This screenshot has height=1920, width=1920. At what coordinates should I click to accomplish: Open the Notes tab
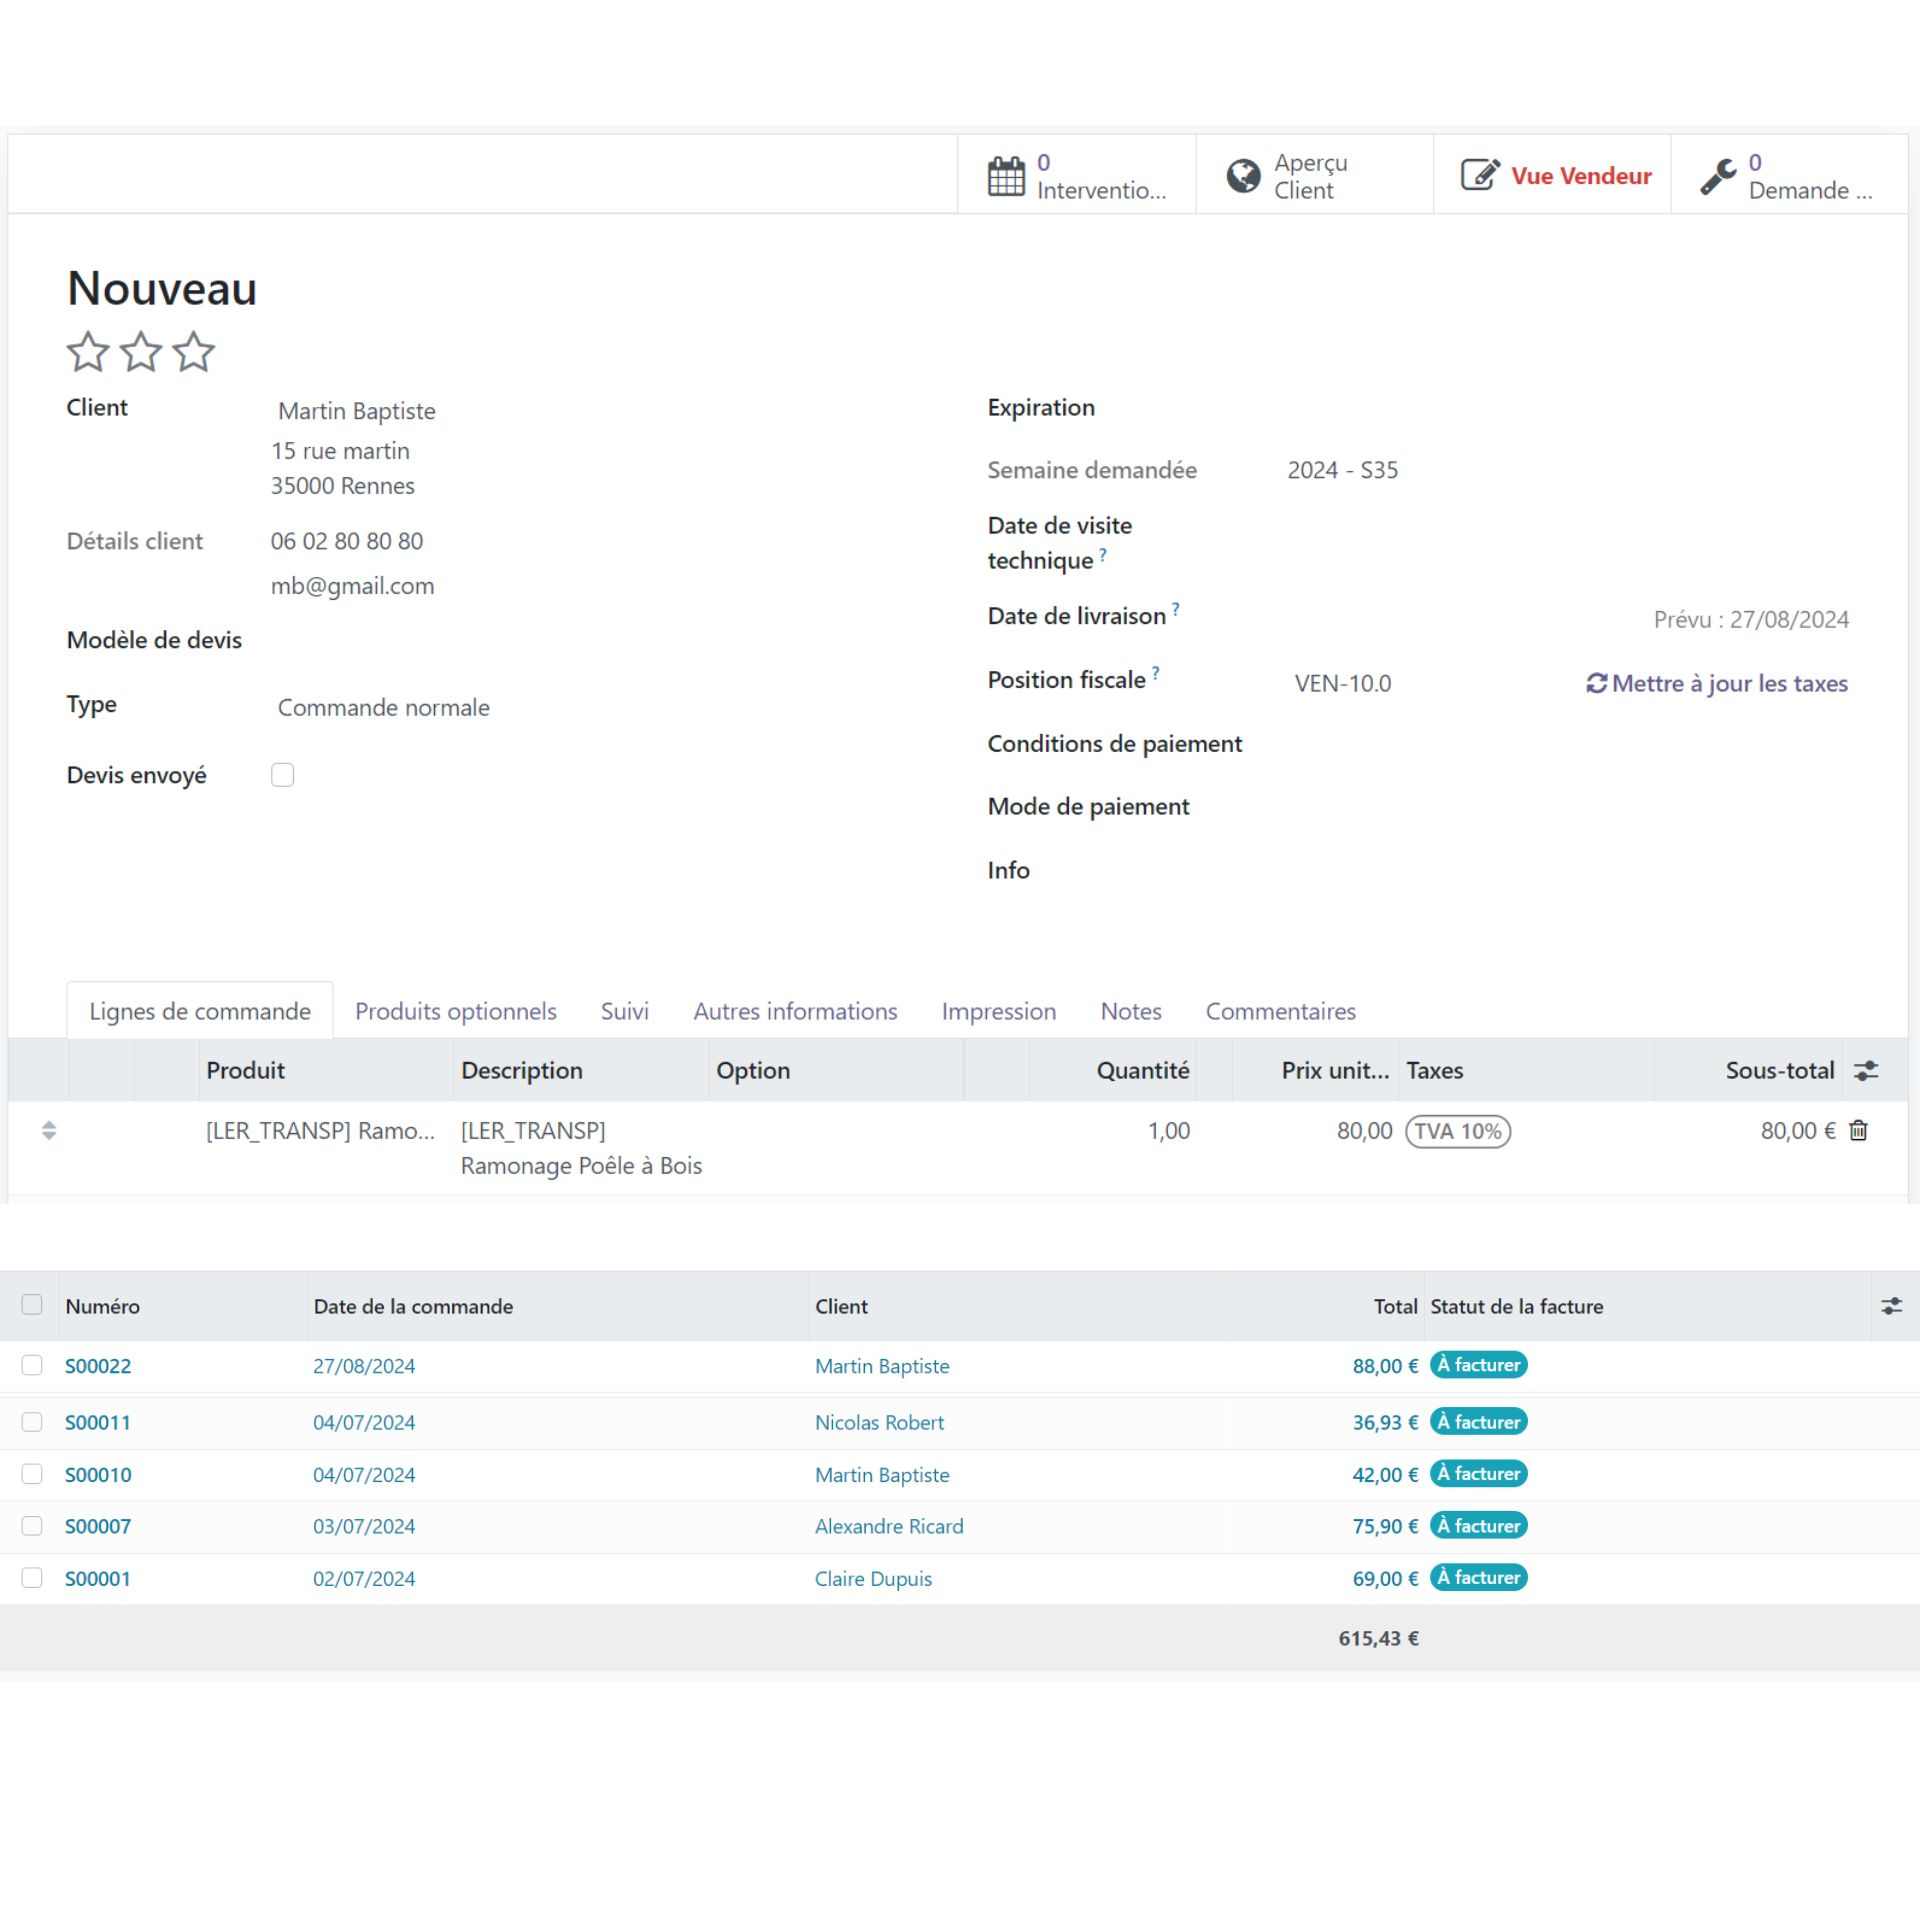point(1131,1011)
